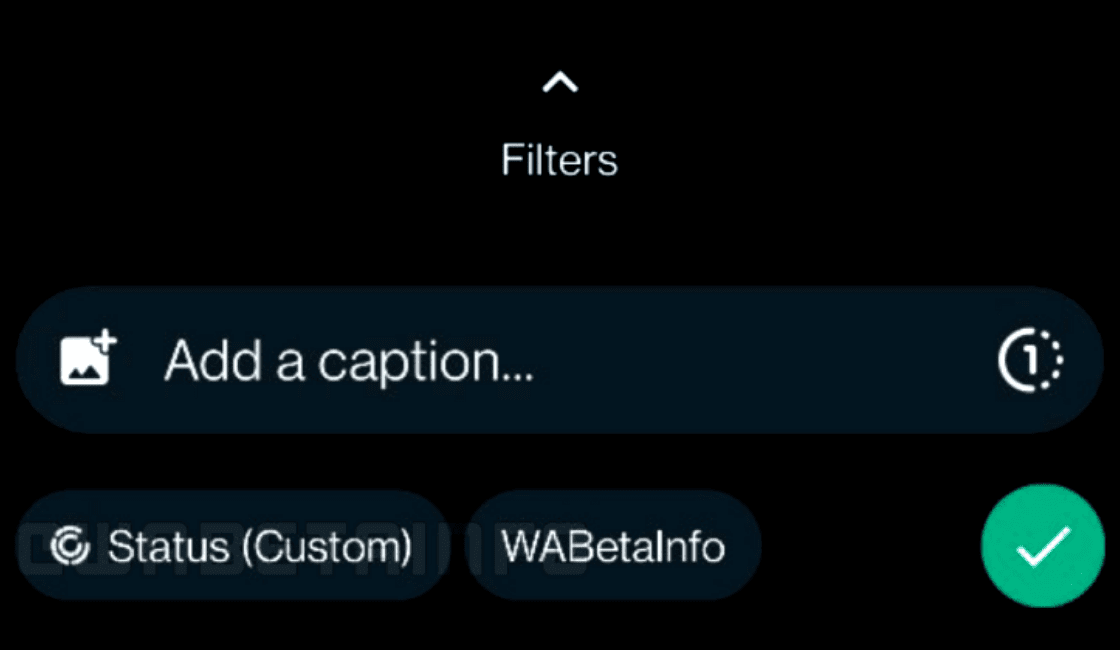Open Status (Custom) audience options
Image resolution: width=1120 pixels, height=650 pixels.
pyautogui.click(x=233, y=546)
